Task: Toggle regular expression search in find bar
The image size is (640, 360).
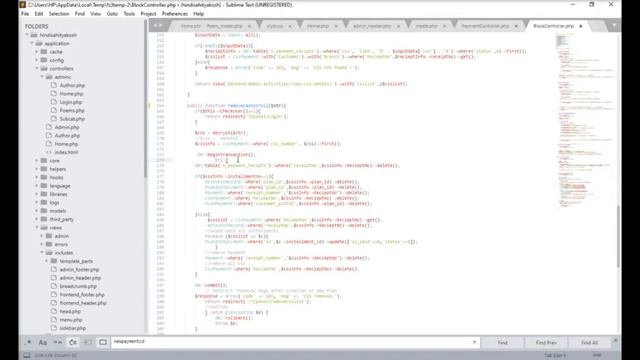Action: click(28, 342)
